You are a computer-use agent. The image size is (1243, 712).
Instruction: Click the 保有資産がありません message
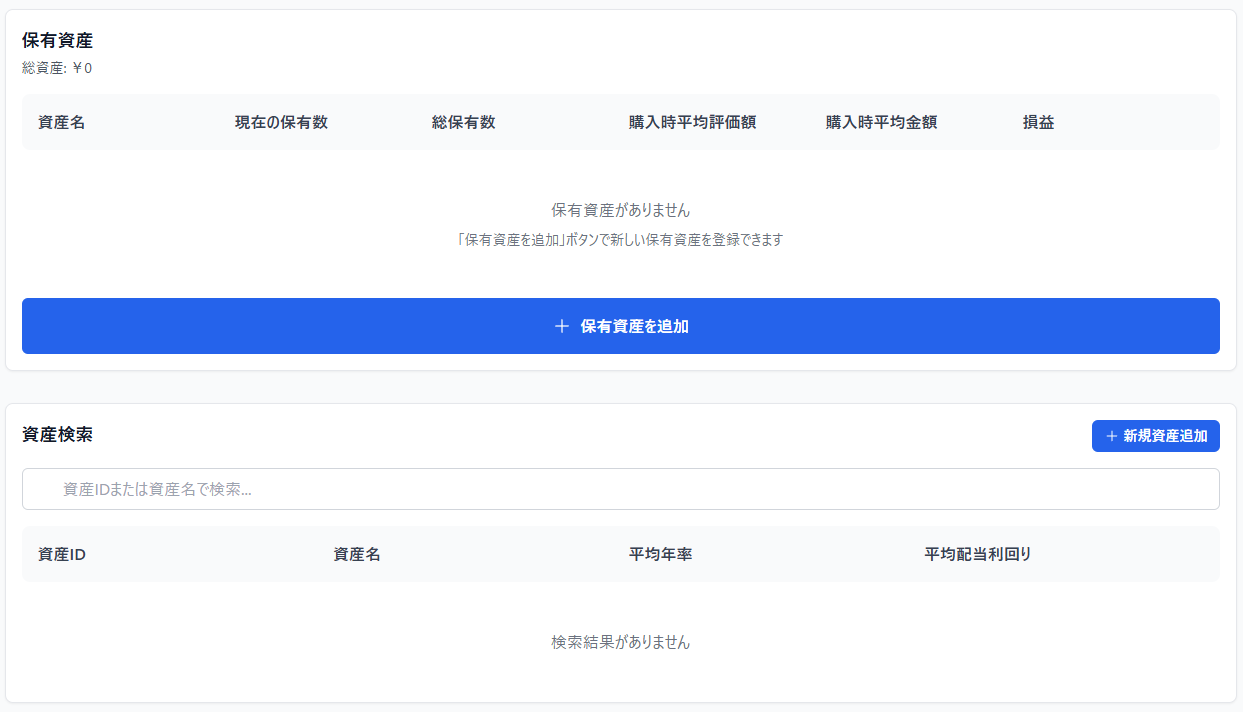[621, 210]
